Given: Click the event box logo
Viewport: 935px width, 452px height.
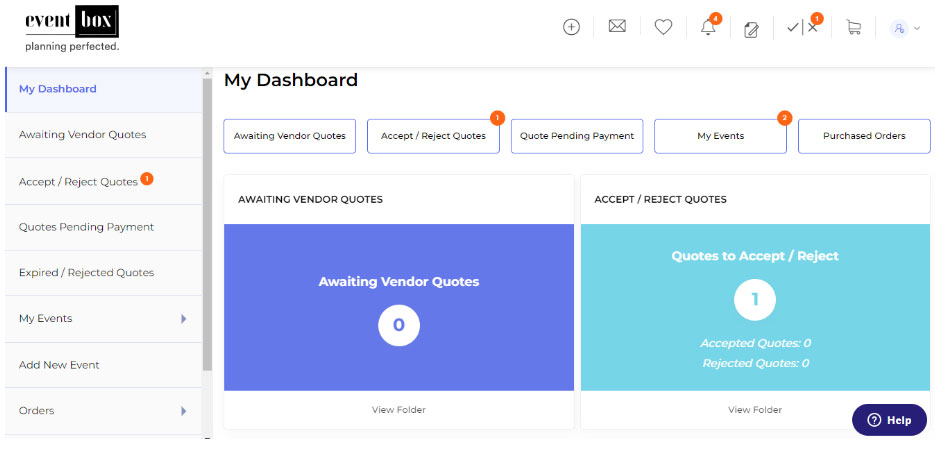Looking at the screenshot, I should 72,28.
